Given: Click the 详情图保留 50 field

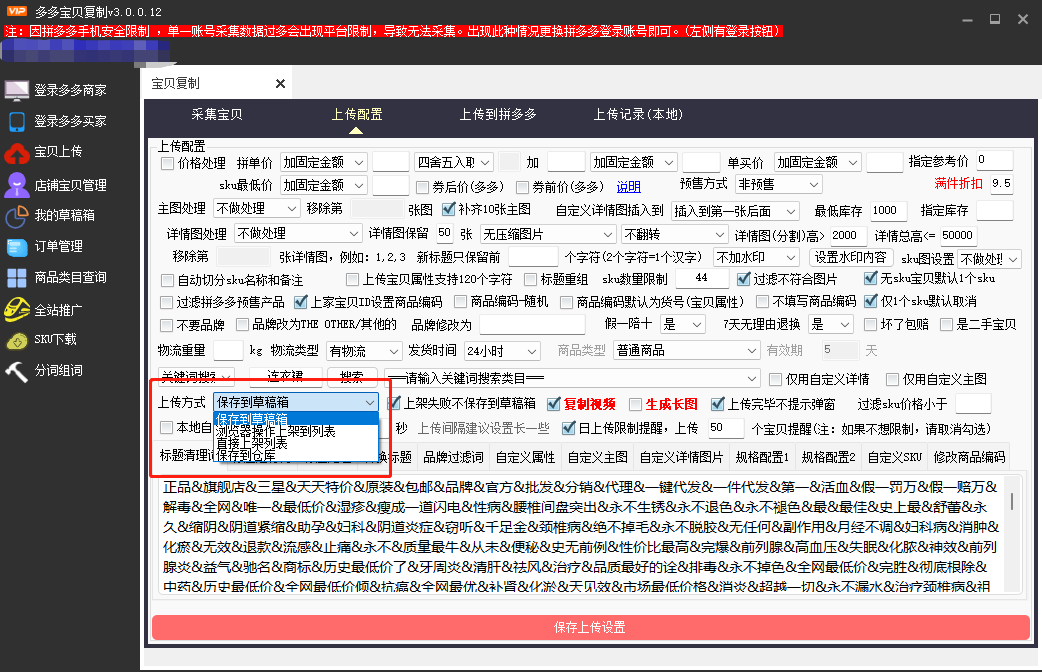Looking at the screenshot, I should coord(445,233).
